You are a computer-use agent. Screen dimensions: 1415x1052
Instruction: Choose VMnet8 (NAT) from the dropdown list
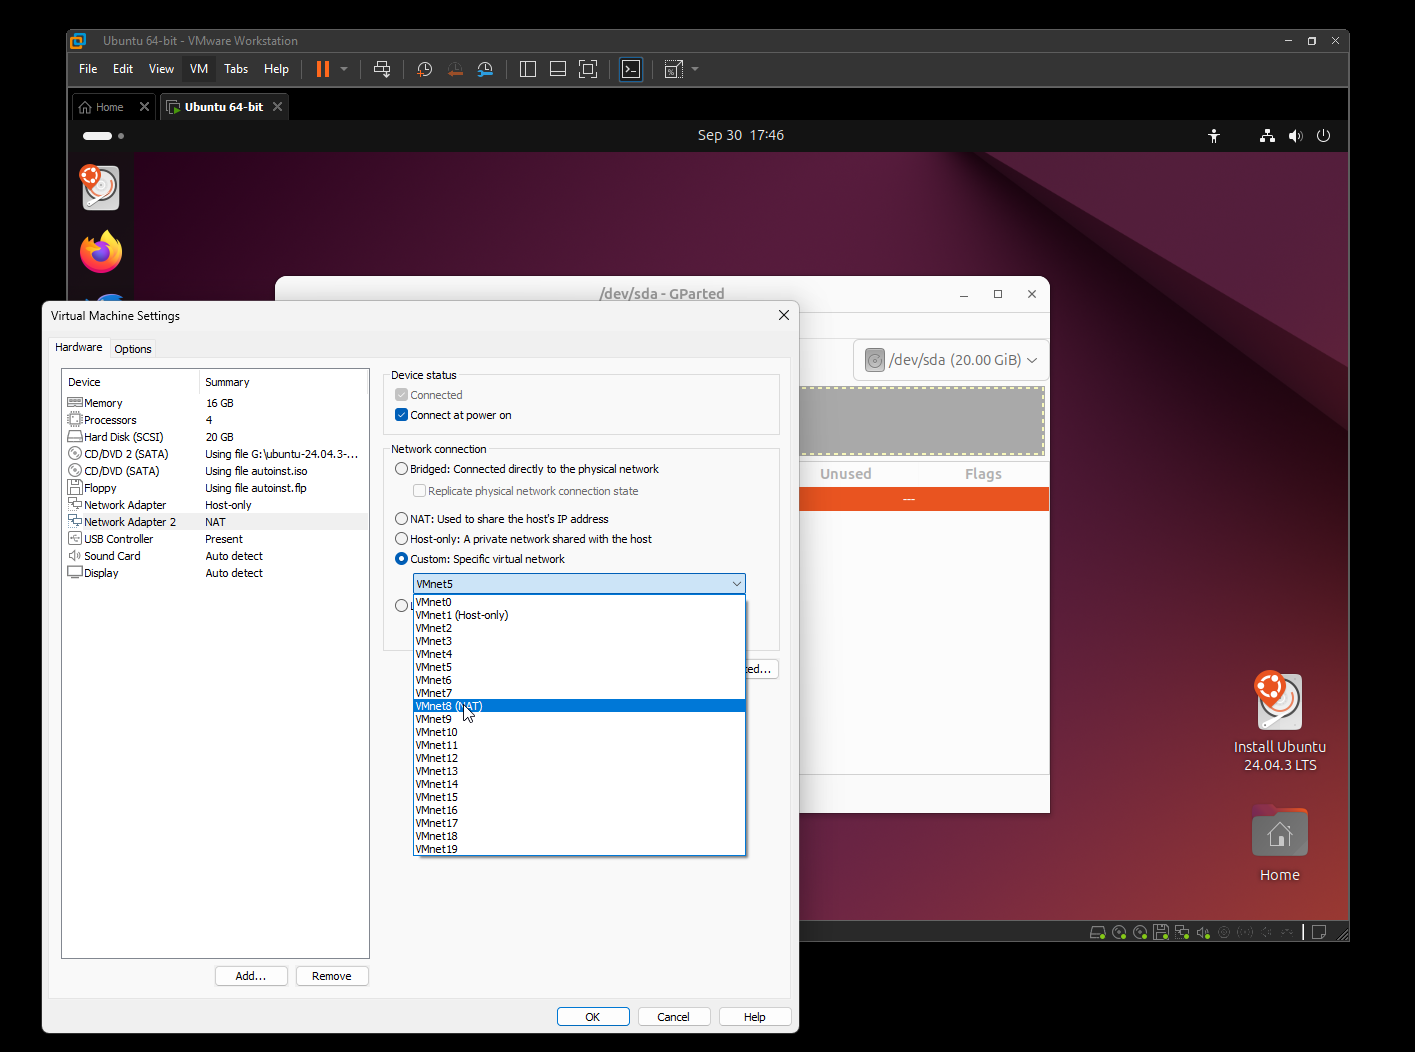click(x=579, y=706)
